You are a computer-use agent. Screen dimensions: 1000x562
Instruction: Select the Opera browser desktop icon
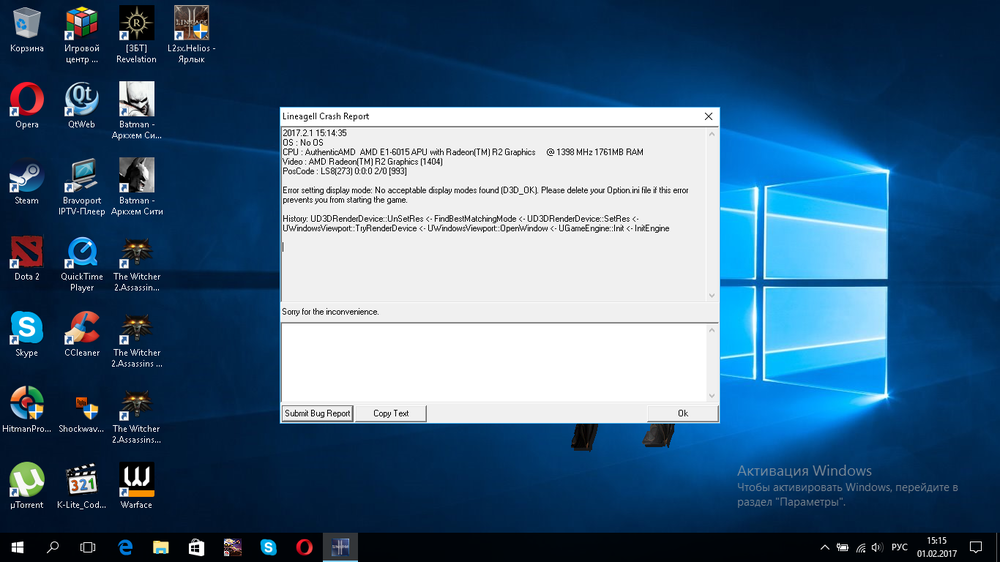pyautogui.click(x=27, y=100)
